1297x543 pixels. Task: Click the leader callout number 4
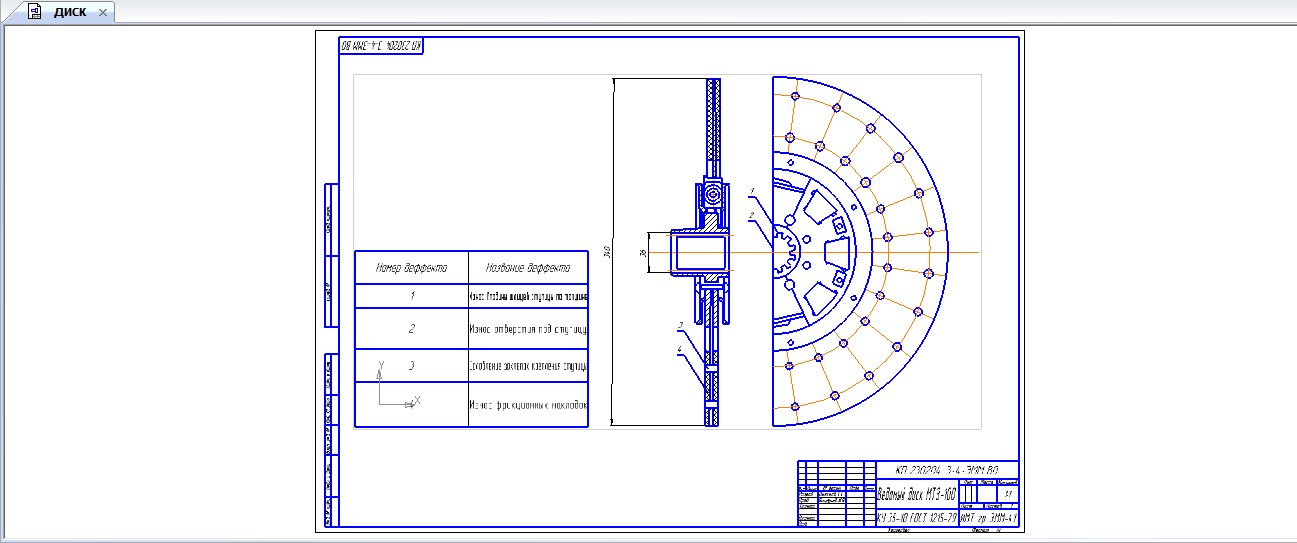pos(679,349)
